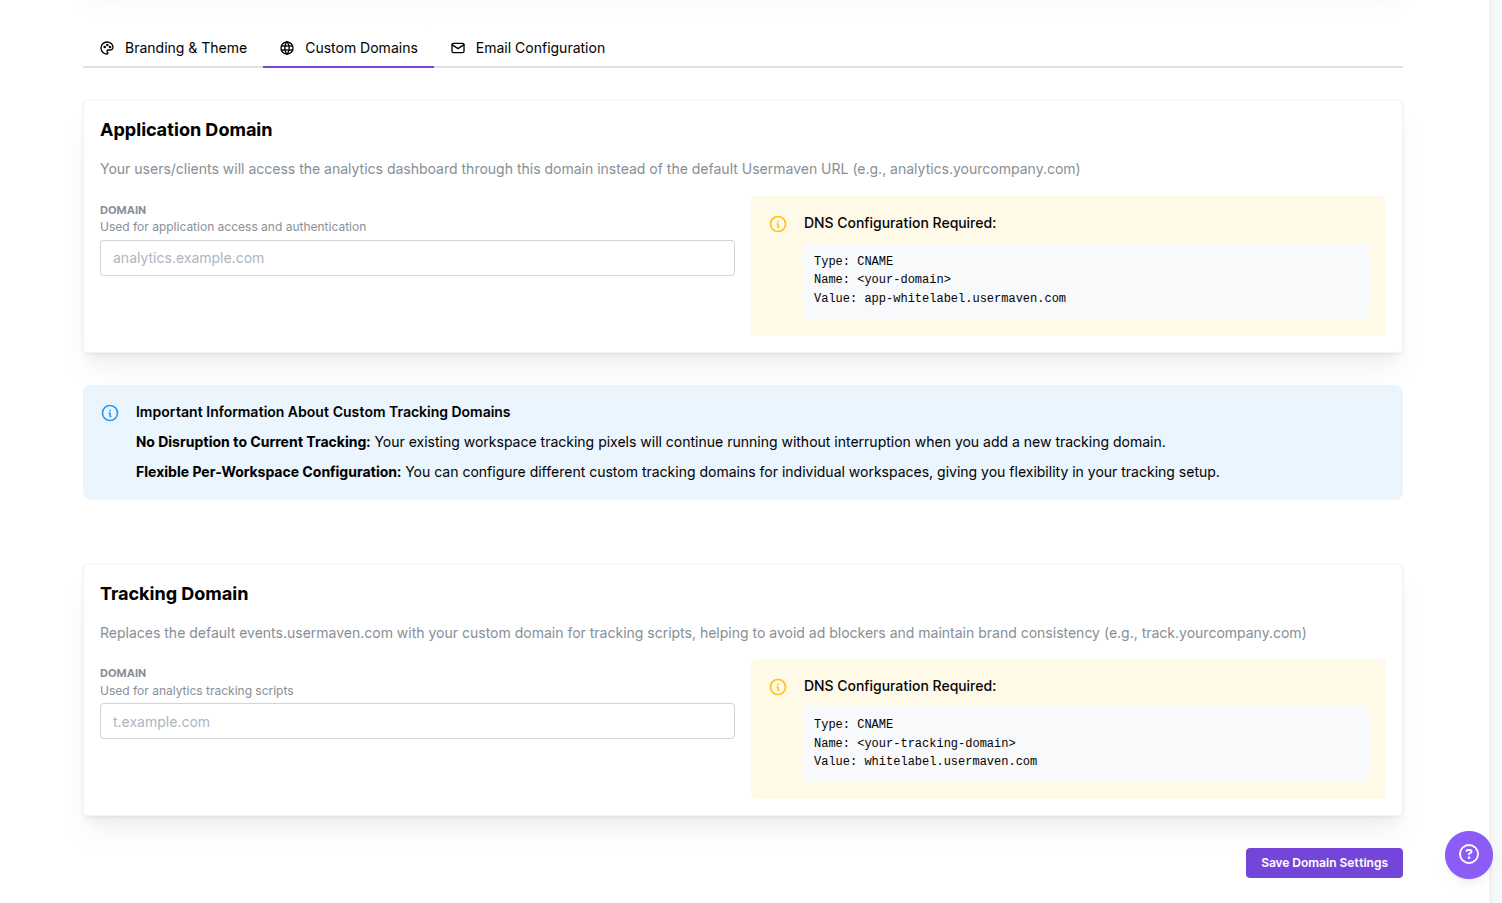Viewport: 1502px width, 903px height.
Task: Click the info icon in Tracking Domain DNS box
Action: pos(778,687)
